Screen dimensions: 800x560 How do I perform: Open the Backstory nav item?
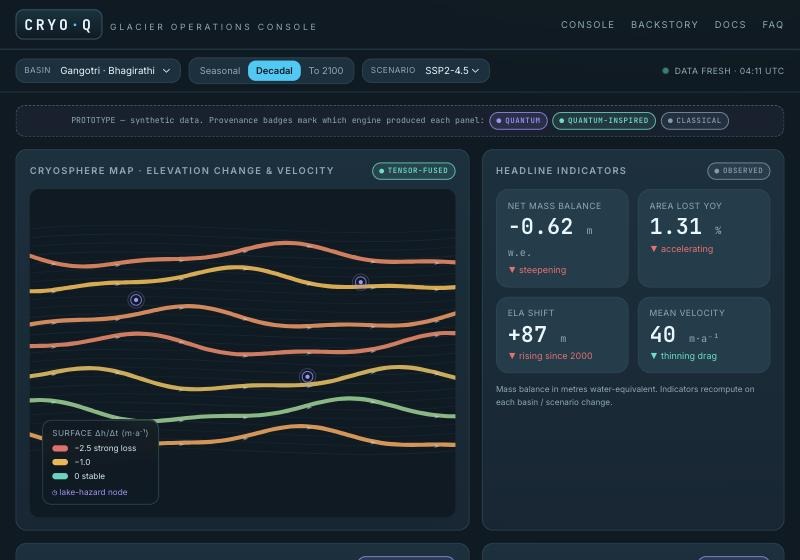(664, 24)
